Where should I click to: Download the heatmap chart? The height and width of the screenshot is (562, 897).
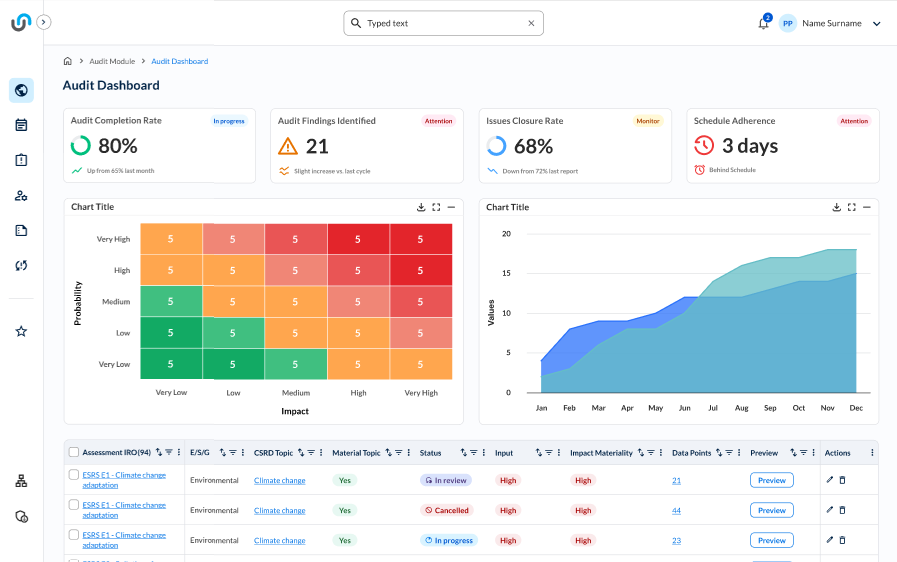pyautogui.click(x=421, y=207)
